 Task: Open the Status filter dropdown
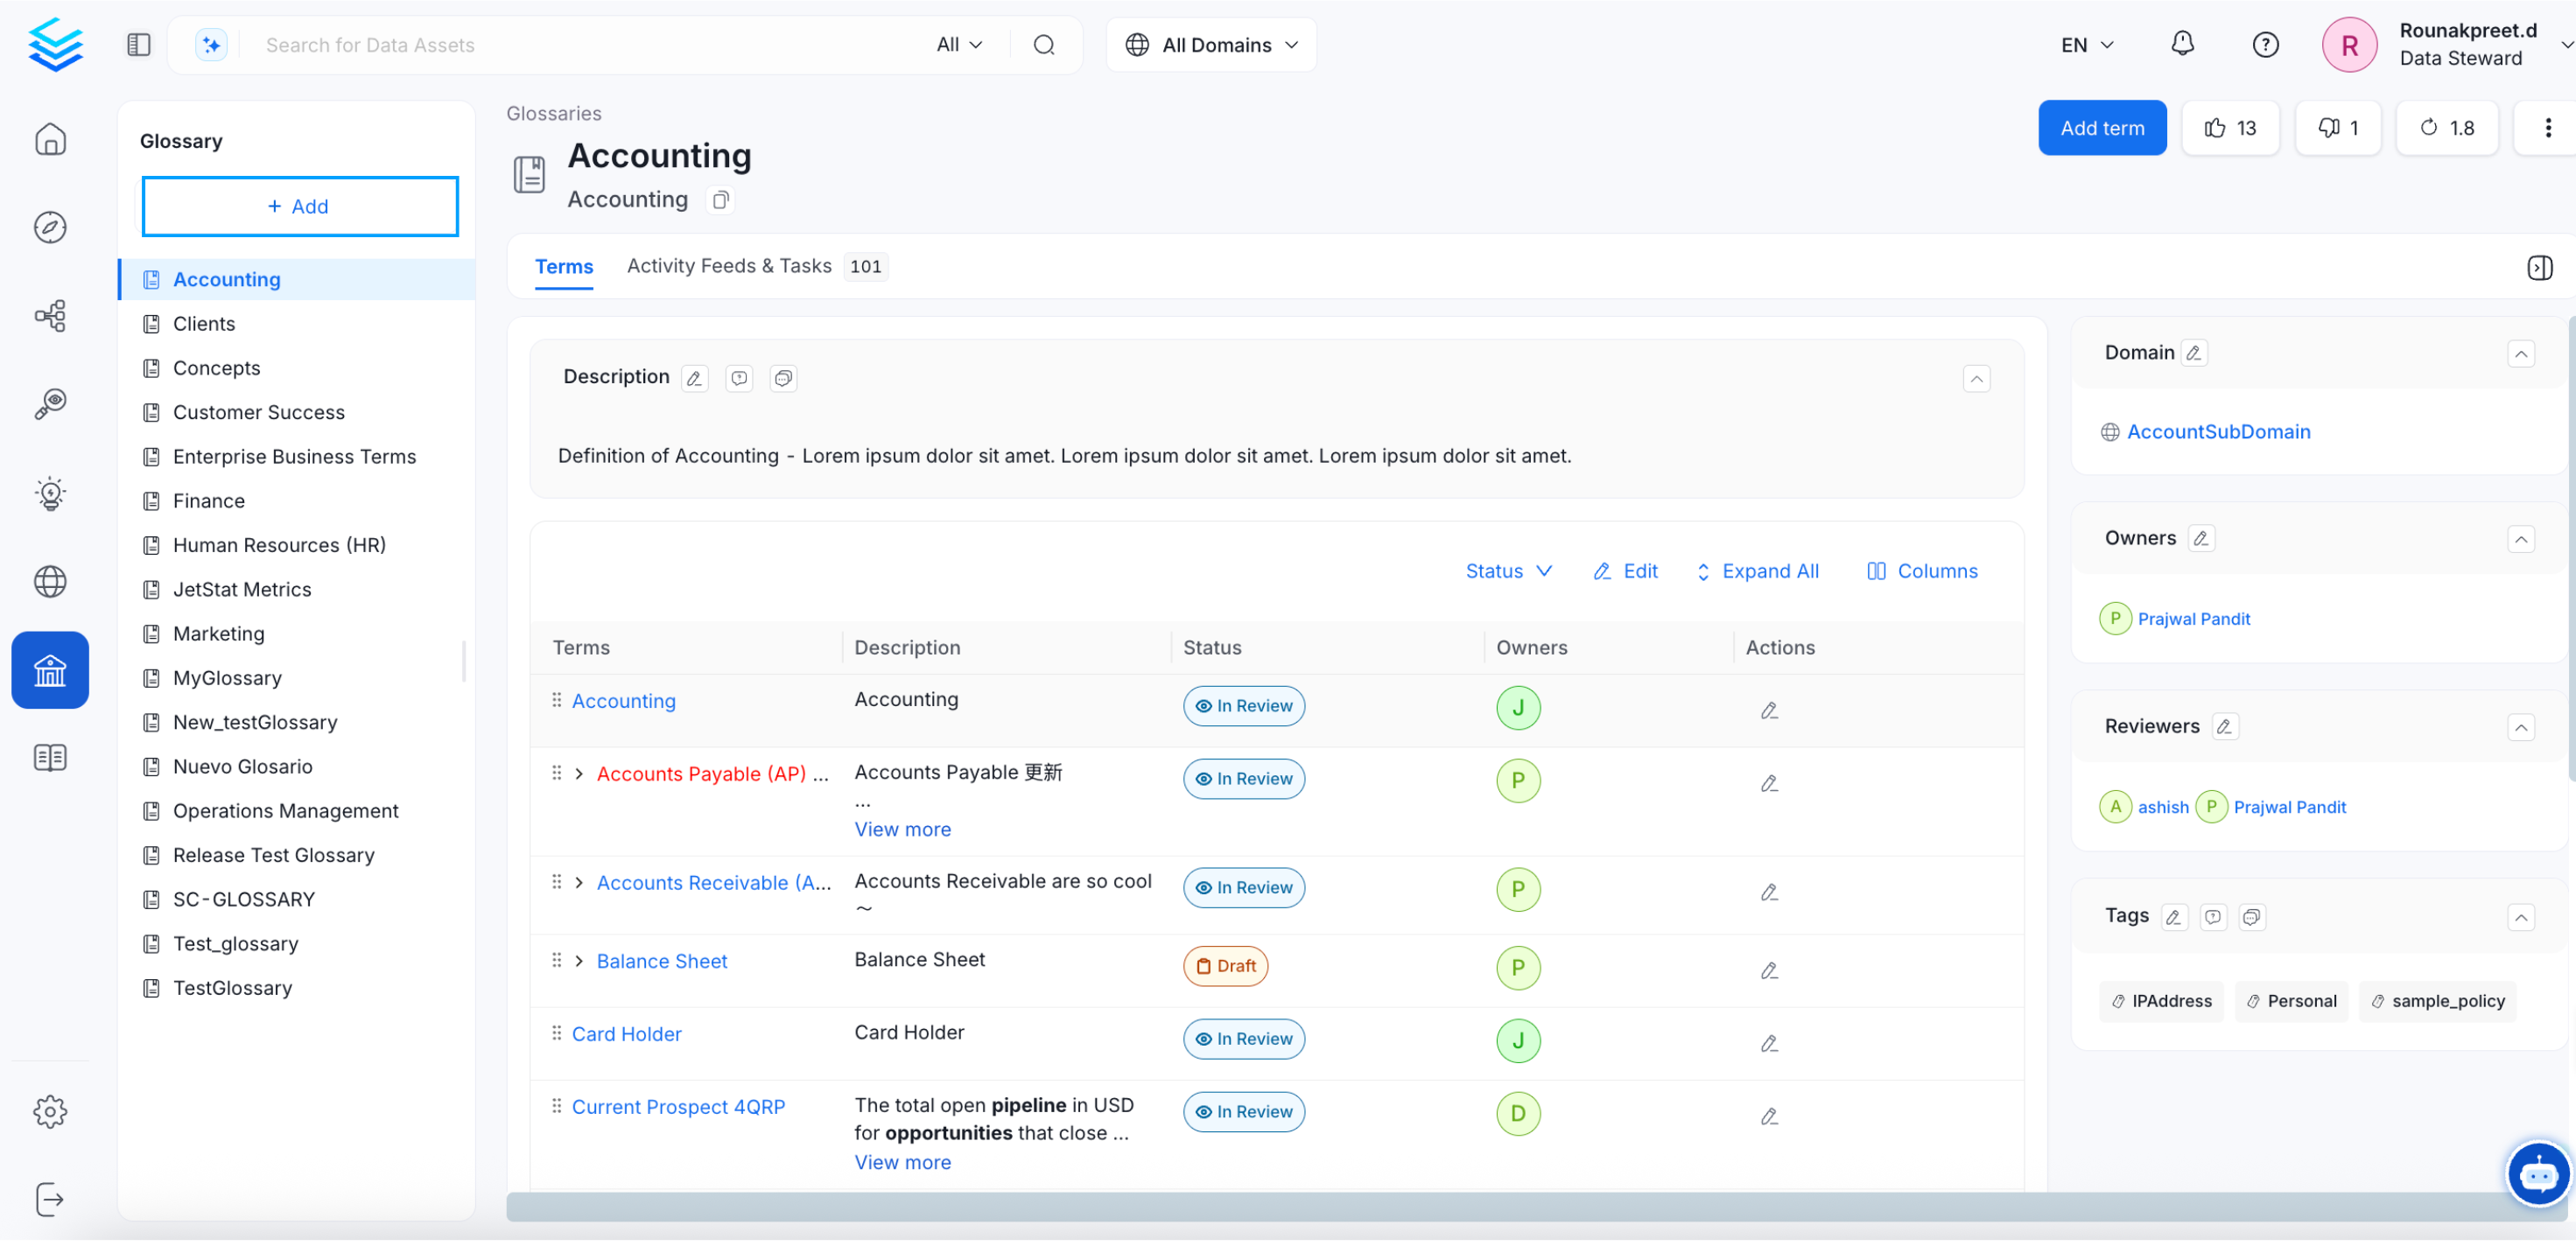[1508, 573]
